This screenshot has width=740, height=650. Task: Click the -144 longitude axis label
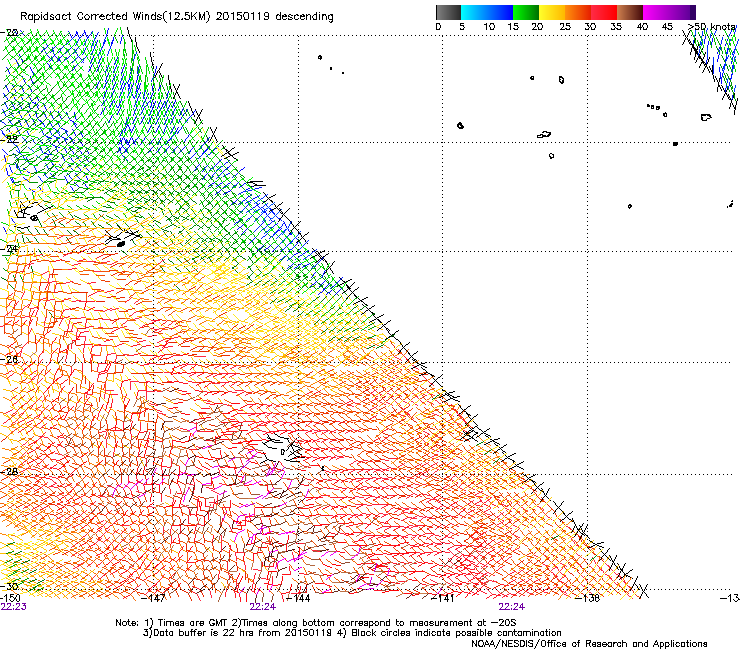tap(298, 598)
